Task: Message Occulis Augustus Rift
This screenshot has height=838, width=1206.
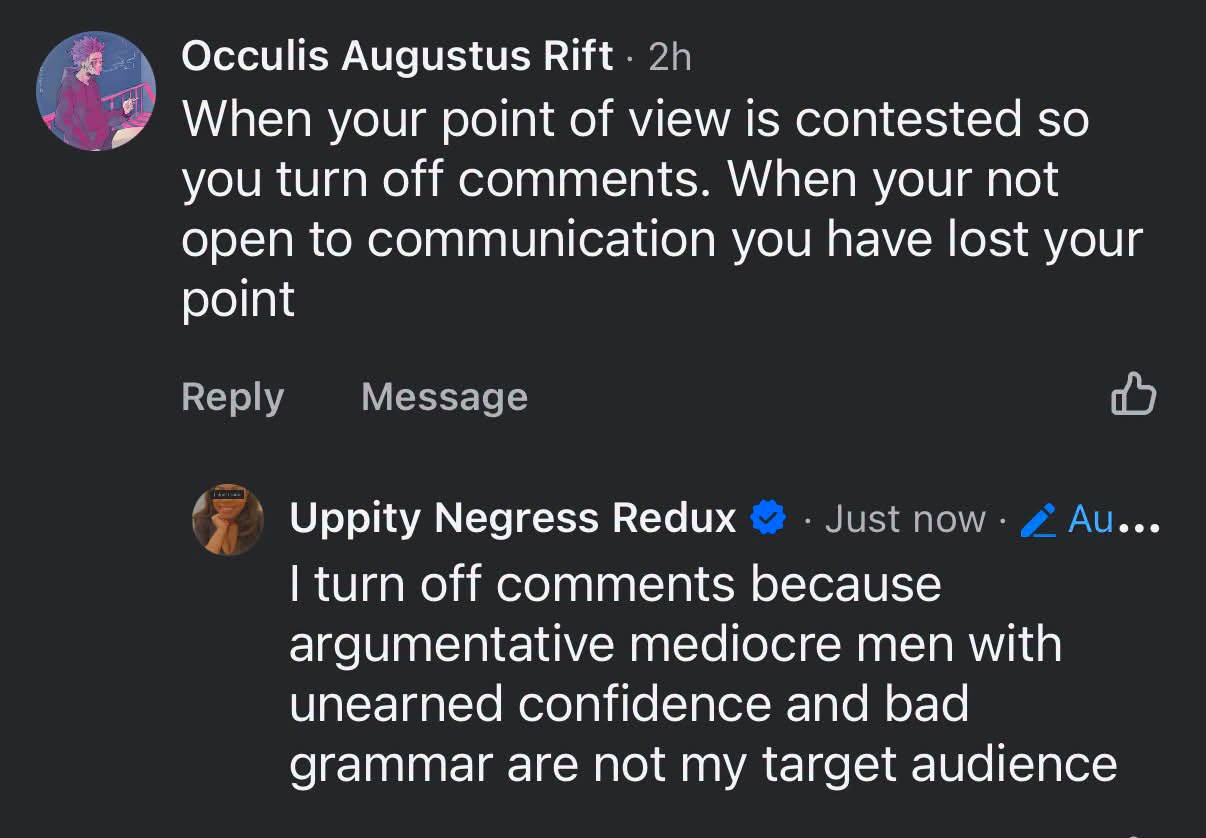Action: pos(444,397)
